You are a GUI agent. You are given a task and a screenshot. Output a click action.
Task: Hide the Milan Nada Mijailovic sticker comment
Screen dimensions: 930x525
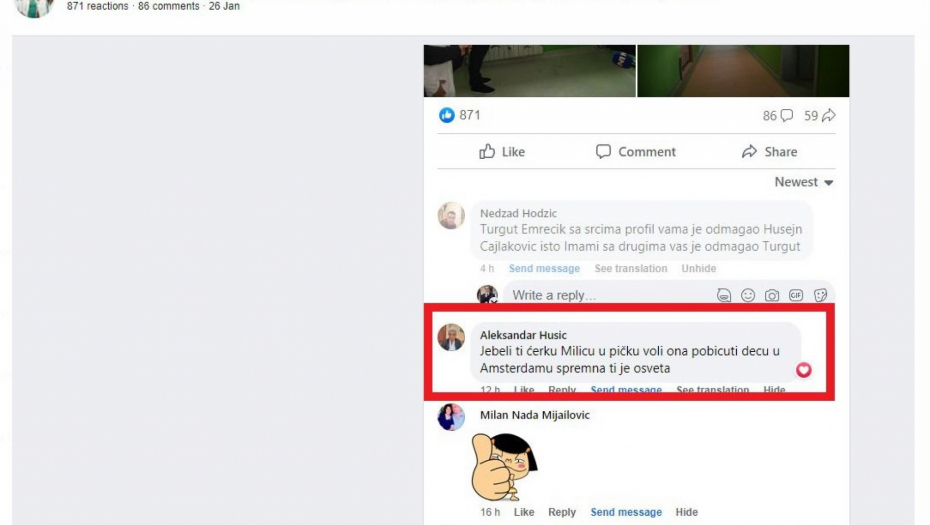(686, 512)
